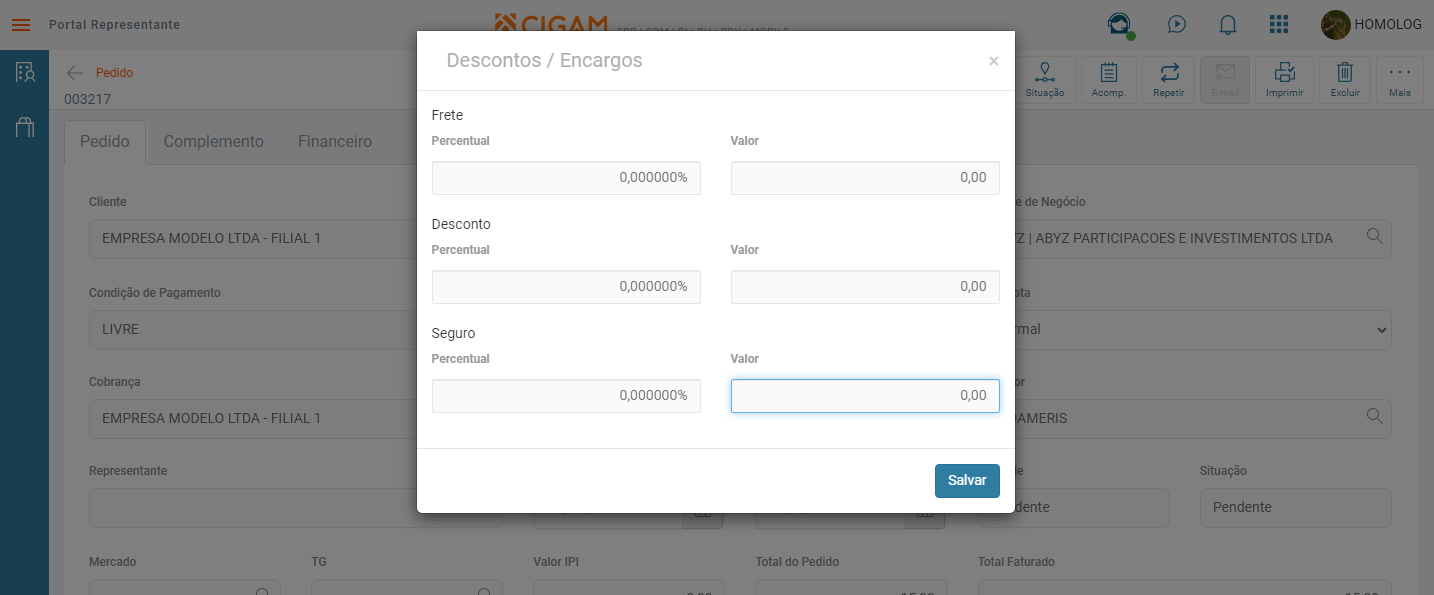This screenshot has width=1434, height=595.
Task: Open the notifications bell
Action: click(1228, 24)
